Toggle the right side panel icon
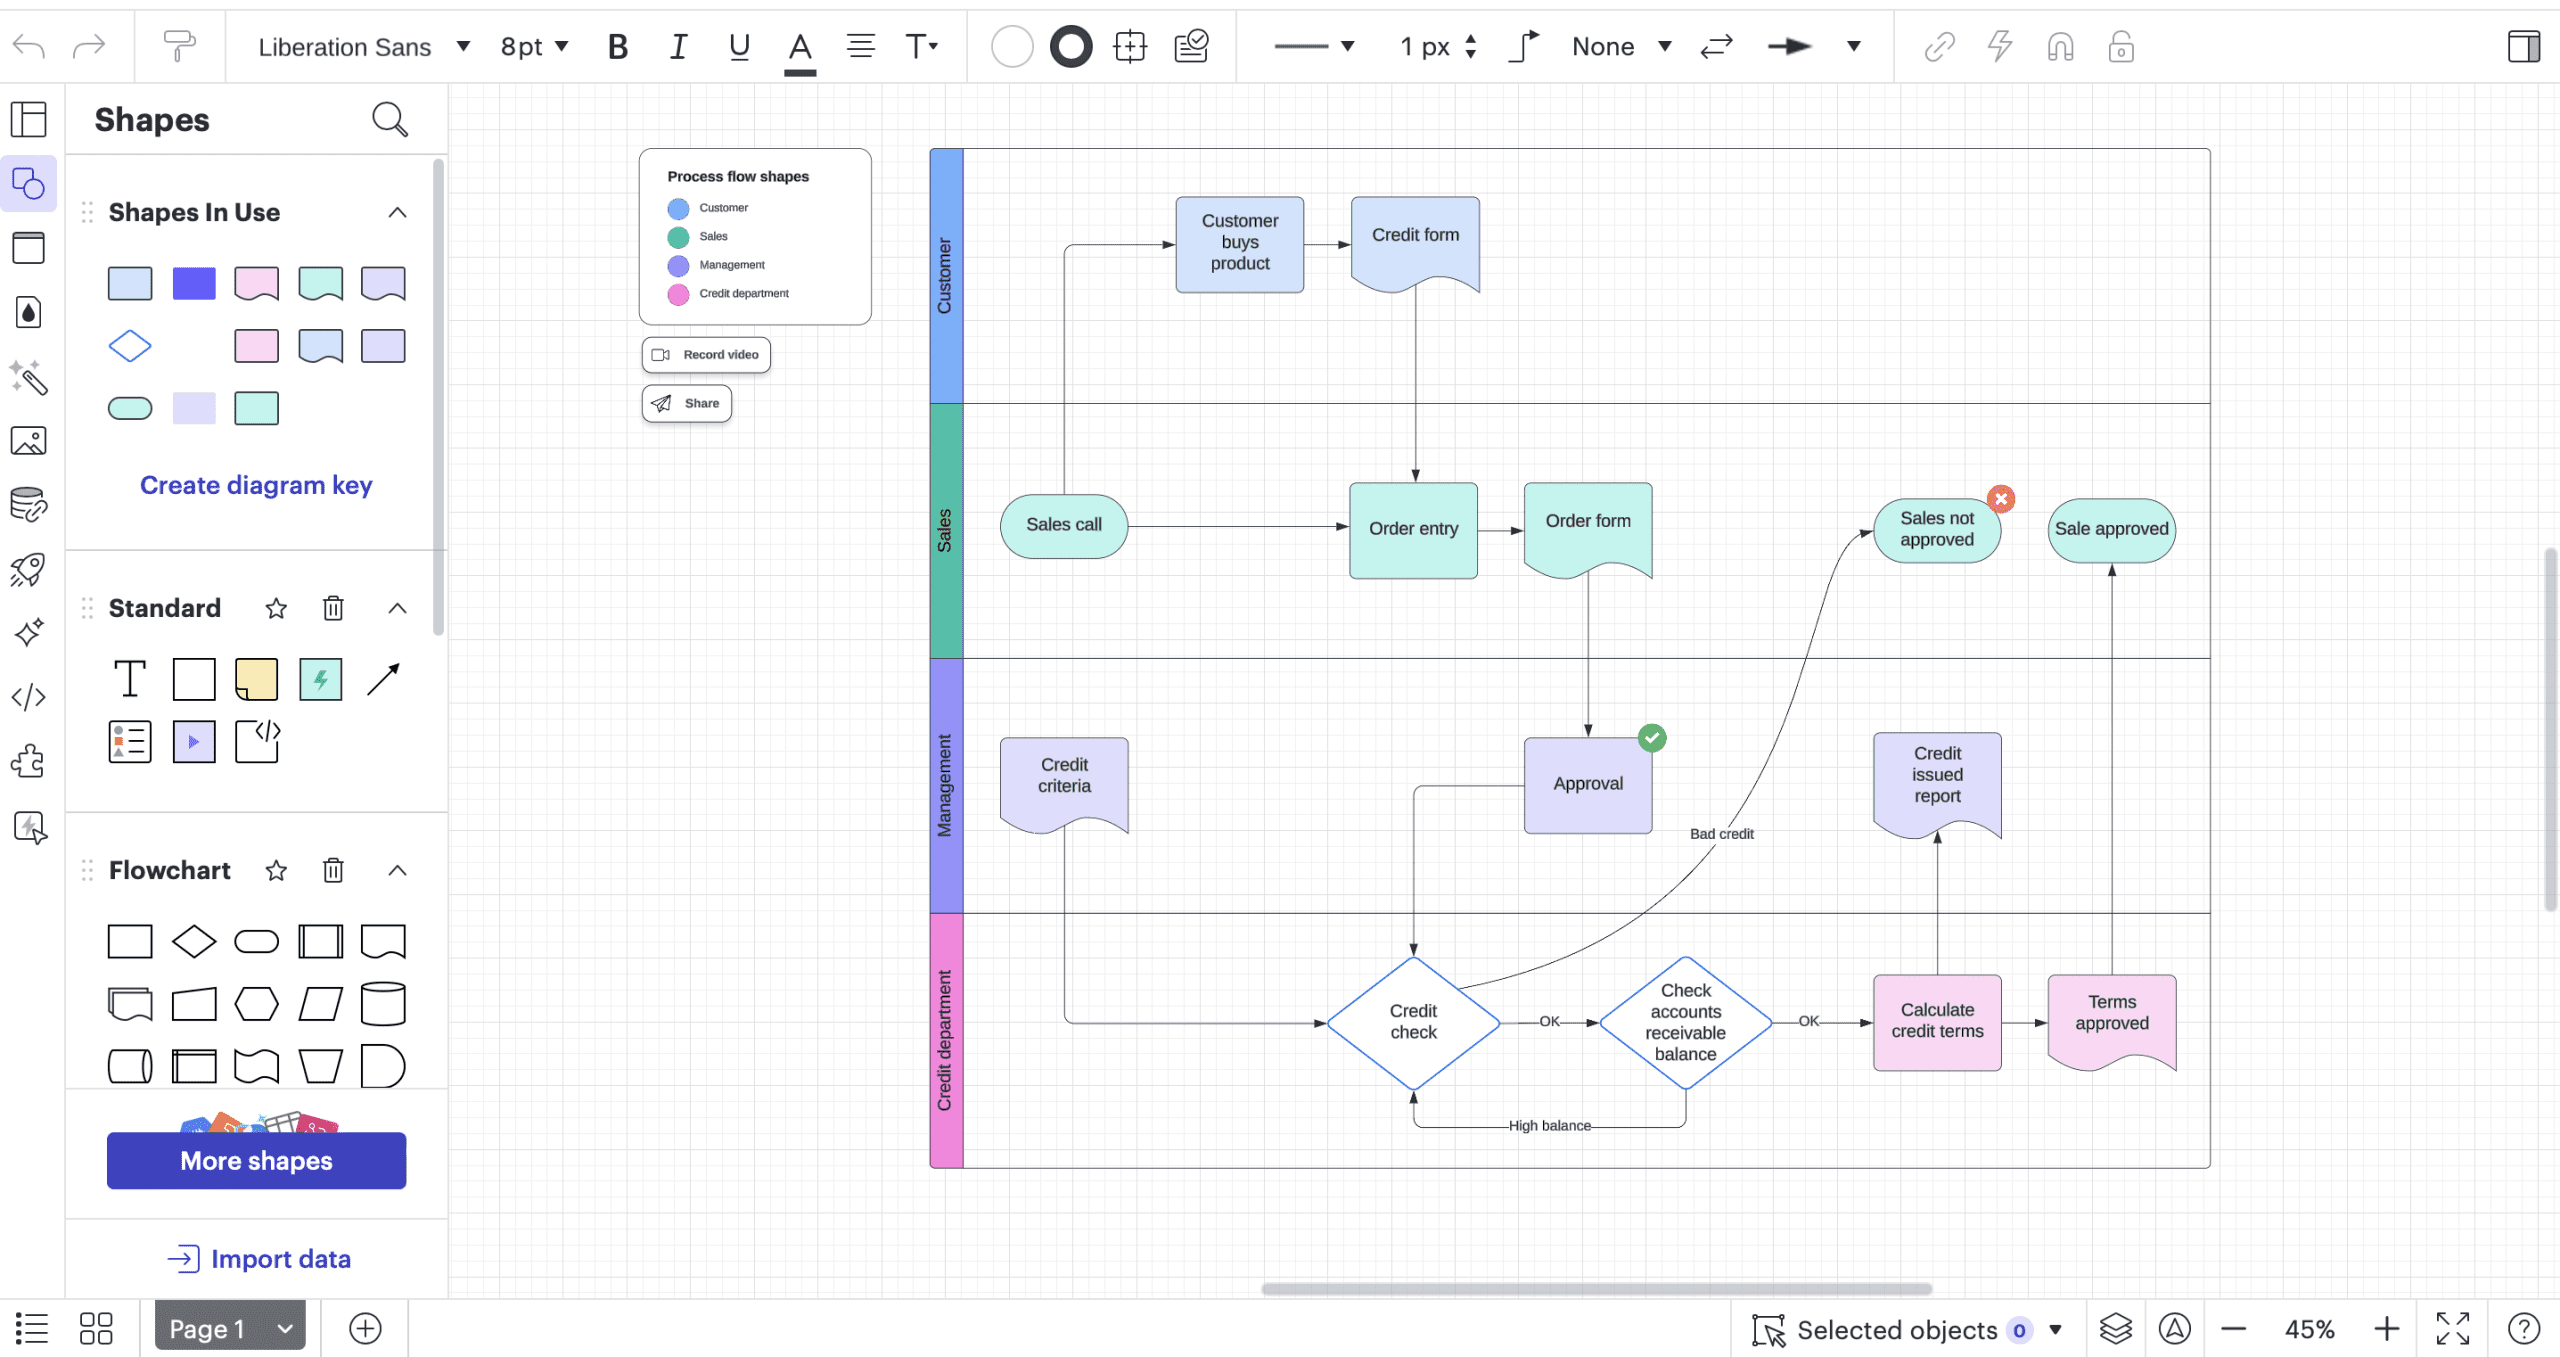This screenshot has height=1357, width=2560. 2523,46
